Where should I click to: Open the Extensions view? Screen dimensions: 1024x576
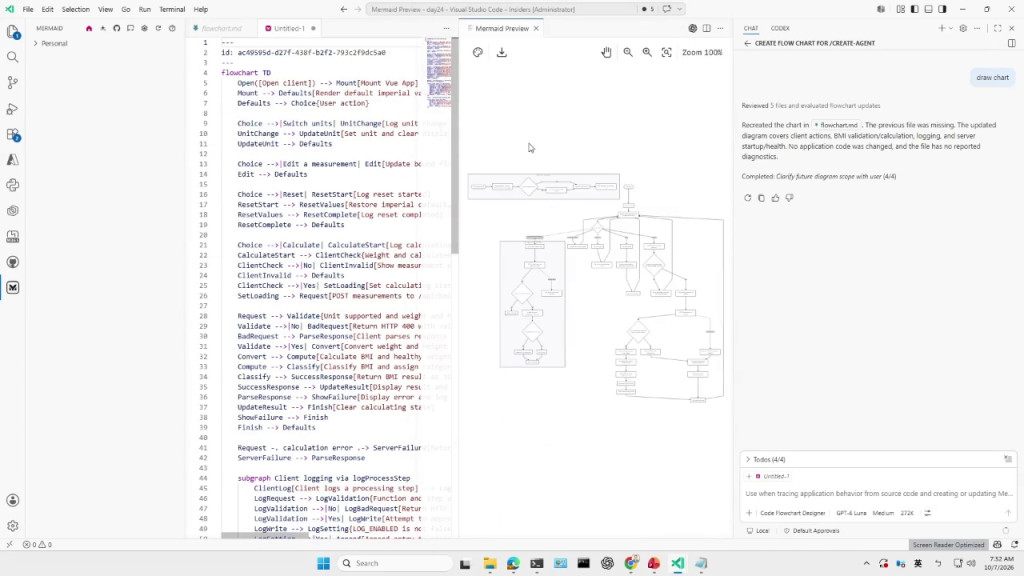12,135
